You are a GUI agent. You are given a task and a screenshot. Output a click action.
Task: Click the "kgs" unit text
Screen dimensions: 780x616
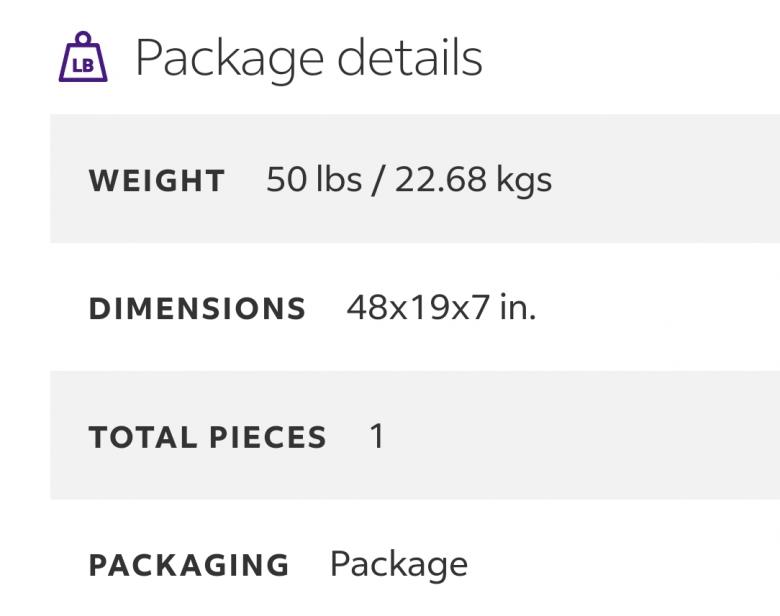[x=524, y=181]
